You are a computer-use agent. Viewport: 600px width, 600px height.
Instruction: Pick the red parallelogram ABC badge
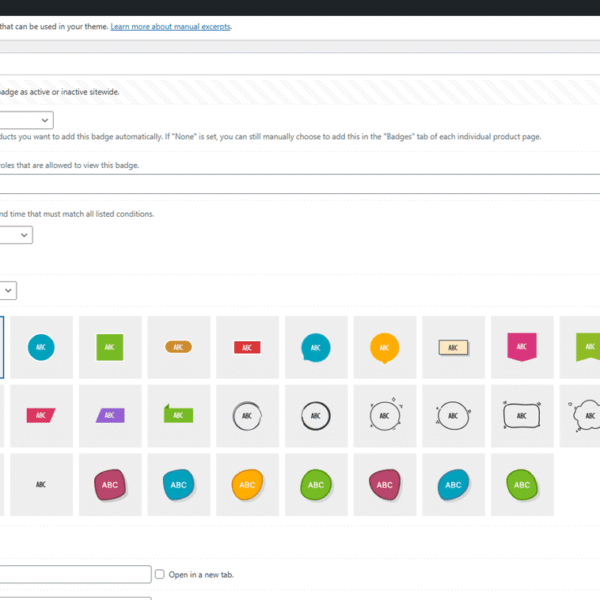point(41,415)
